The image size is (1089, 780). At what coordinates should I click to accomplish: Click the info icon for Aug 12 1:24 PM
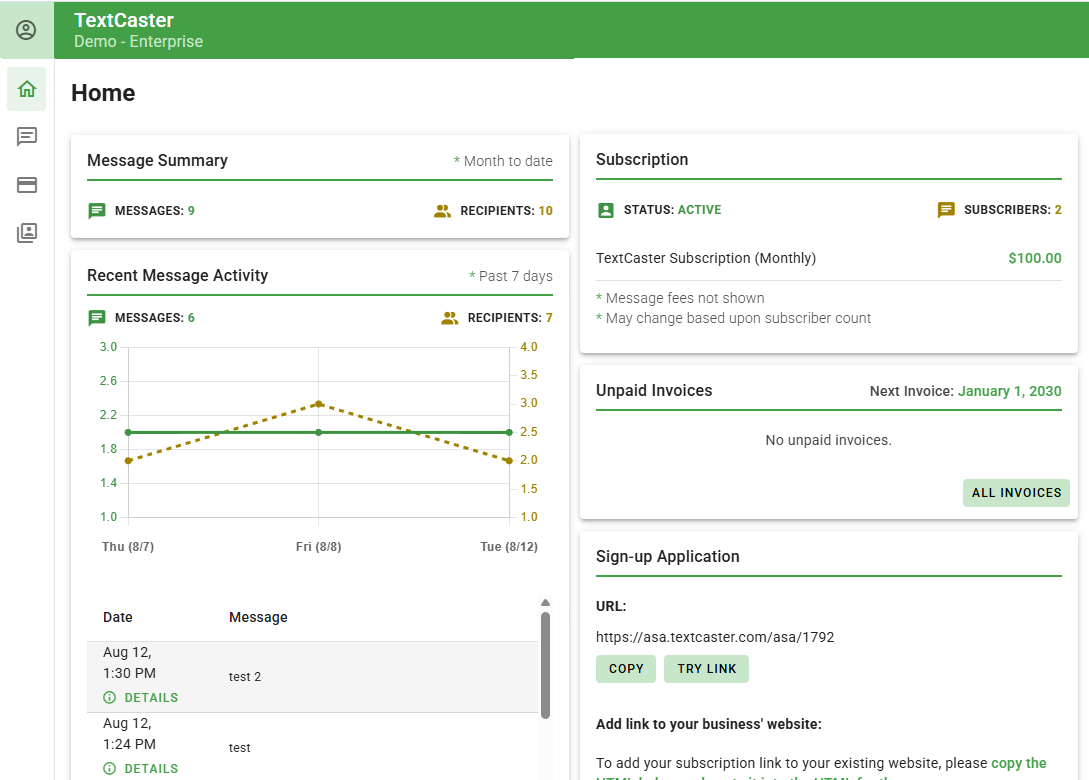tap(110, 768)
